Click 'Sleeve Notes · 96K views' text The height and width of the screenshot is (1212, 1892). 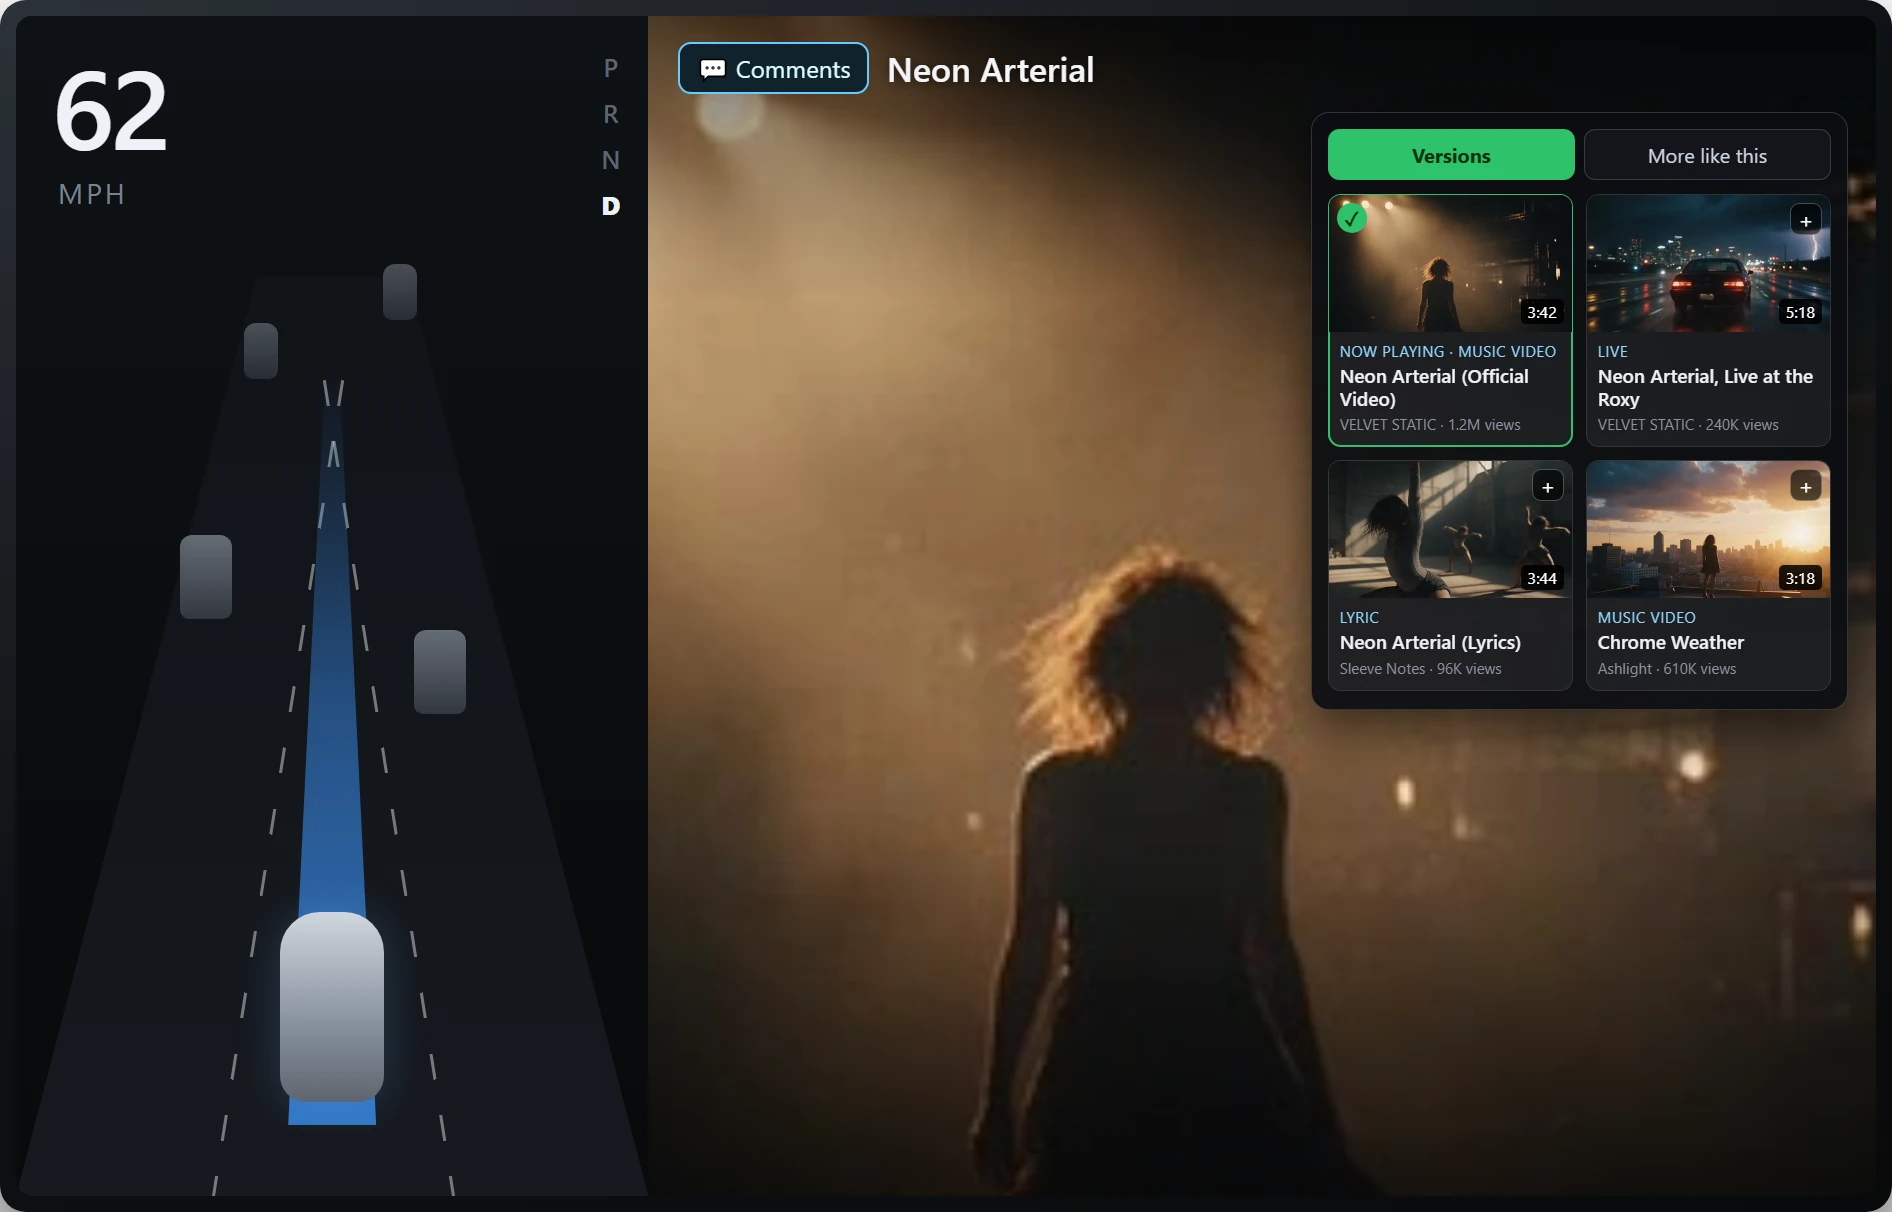(1420, 669)
